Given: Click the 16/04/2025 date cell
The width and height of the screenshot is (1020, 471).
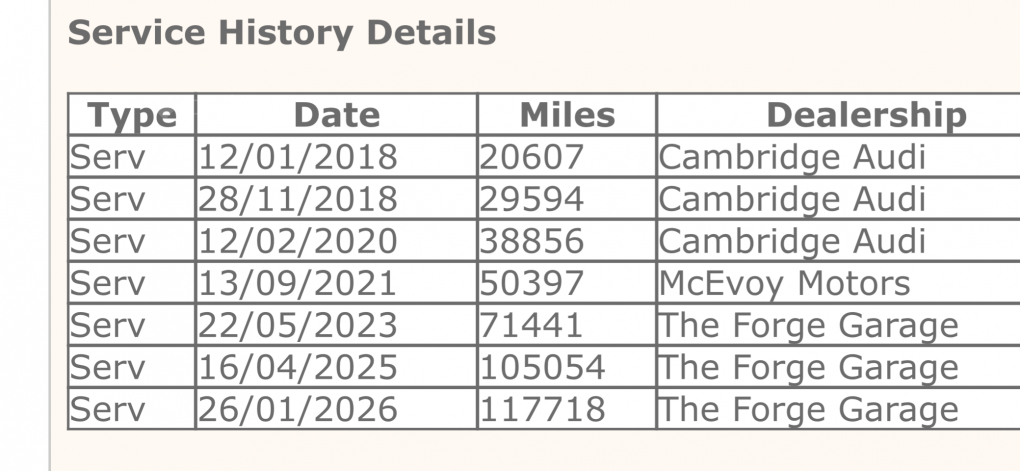Looking at the screenshot, I should [x=298, y=367].
